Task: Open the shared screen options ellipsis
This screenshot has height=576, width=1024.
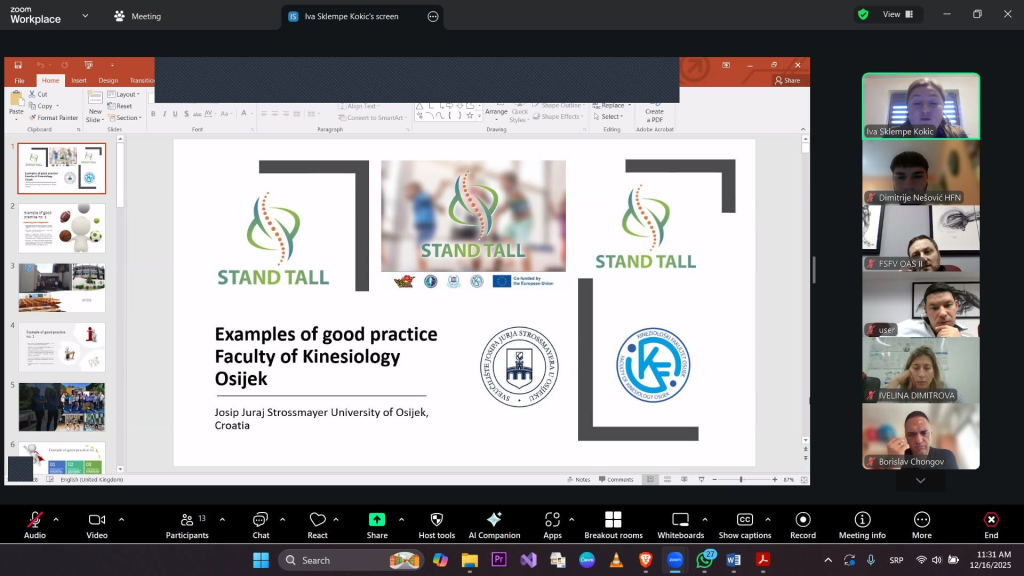Action: click(x=433, y=16)
